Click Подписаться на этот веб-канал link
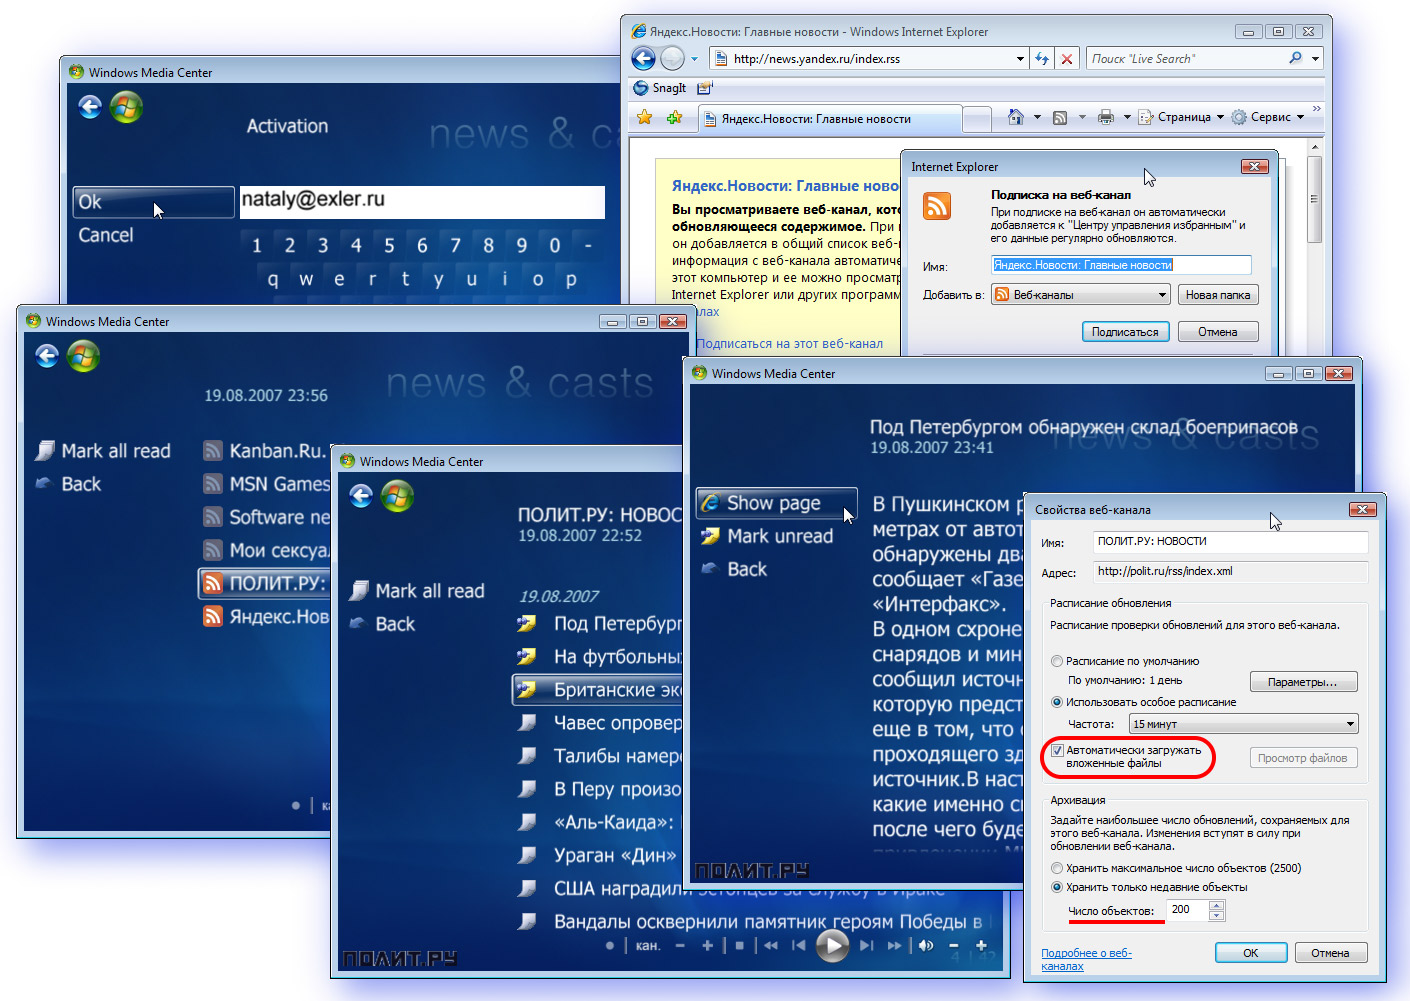 pos(790,343)
